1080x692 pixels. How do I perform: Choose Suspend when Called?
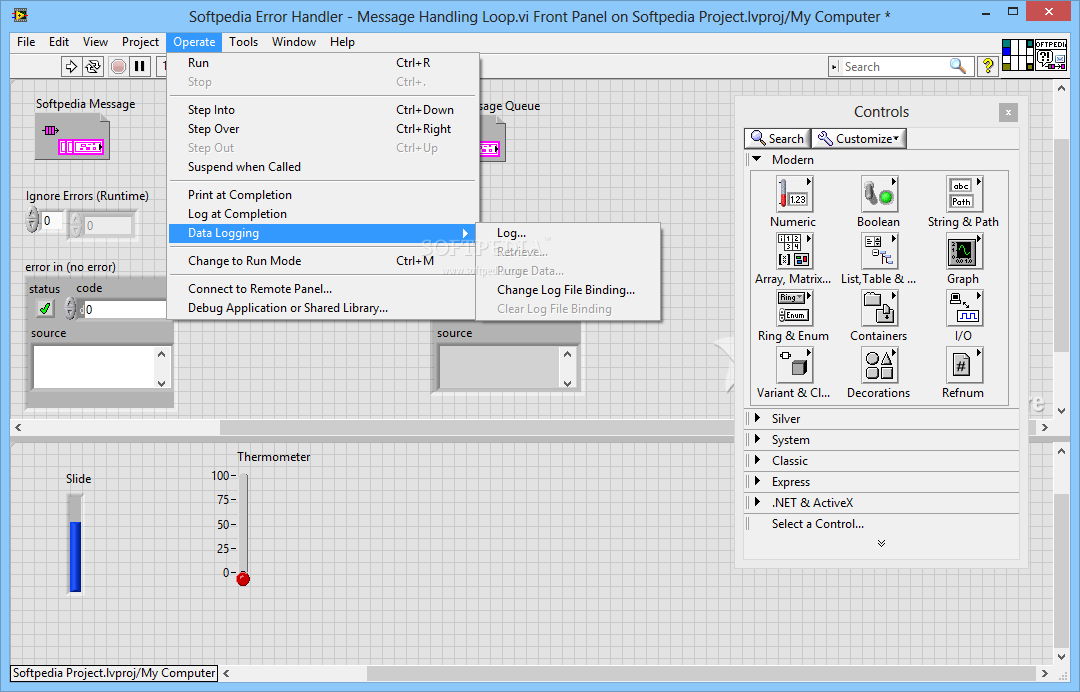tap(322, 167)
